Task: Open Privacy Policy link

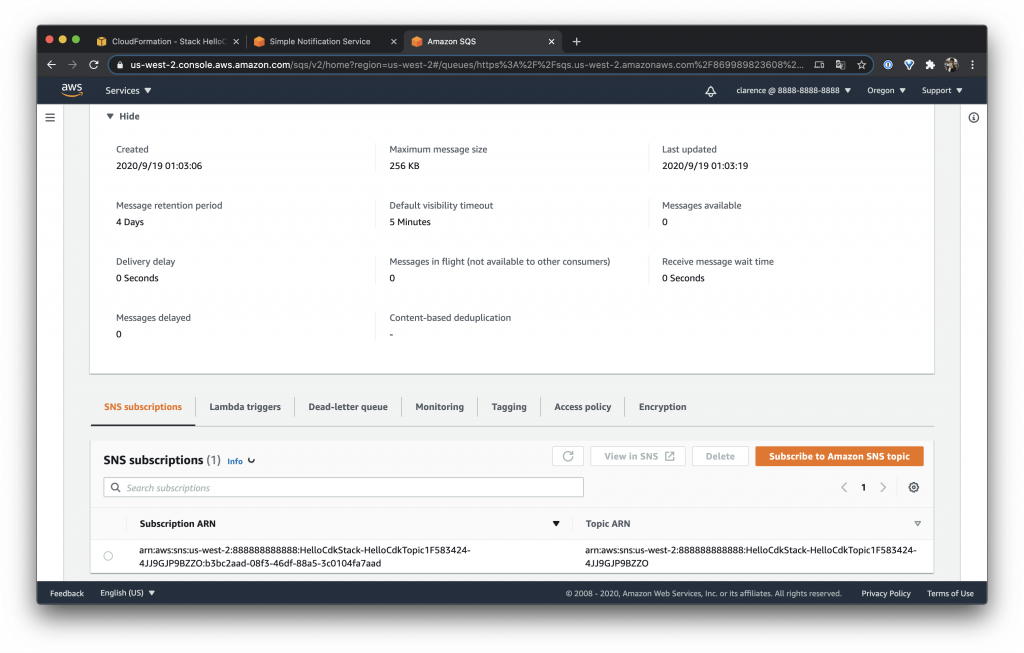Action: tap(886, 593)
